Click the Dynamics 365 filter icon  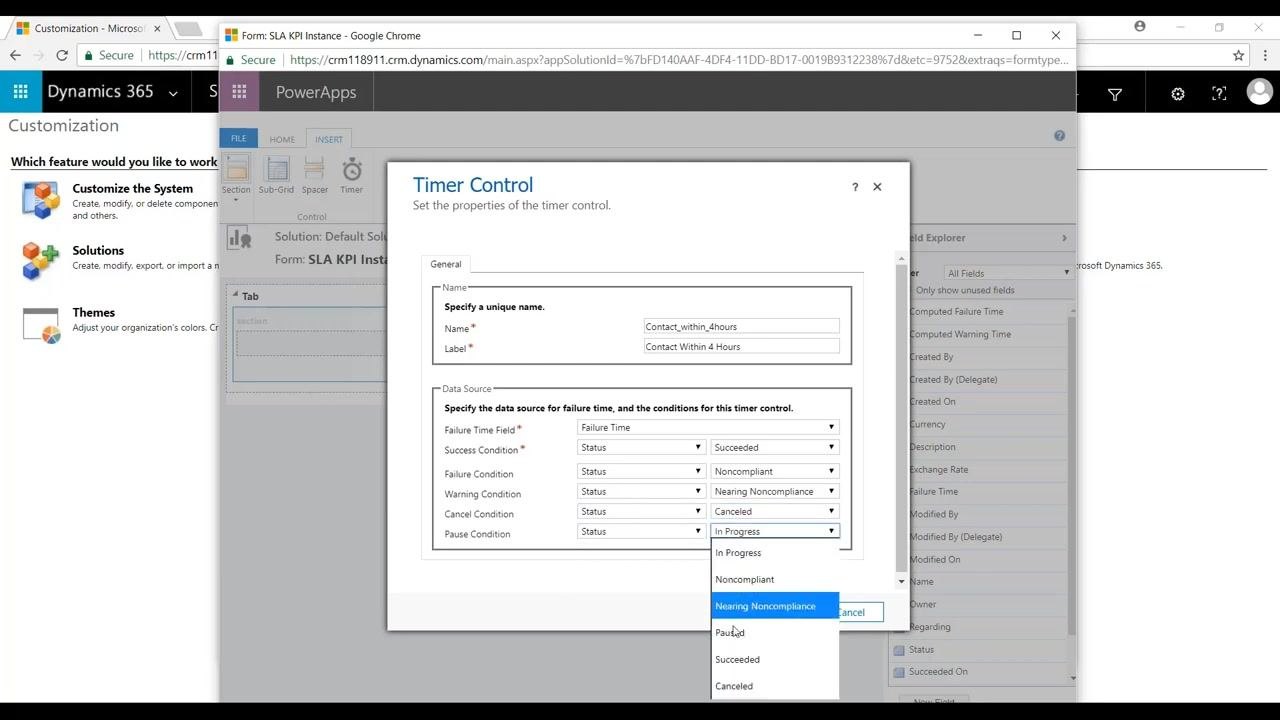point(1115,94)
